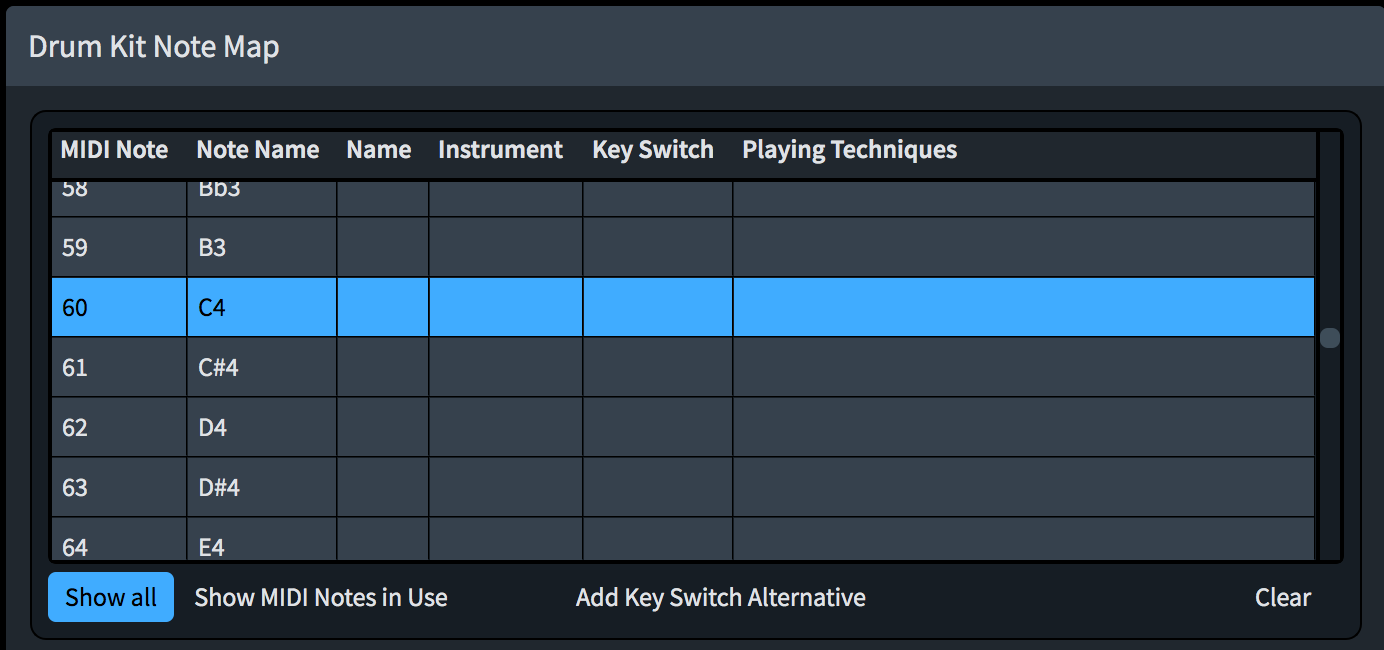Image resolution: width=1384 pixels, height=650 pixels.
Task: Click Add Key Switch Alternative
Action: click(x=721, y=597)
